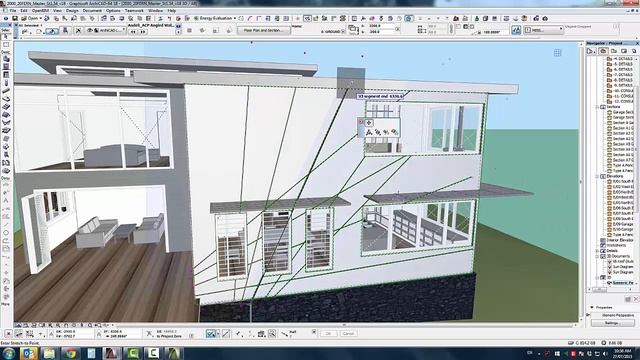Image resolution: width=640 pixels, height=360 pixels.
Task: Click the Settings button in Navigator
Action: (612, 323)
